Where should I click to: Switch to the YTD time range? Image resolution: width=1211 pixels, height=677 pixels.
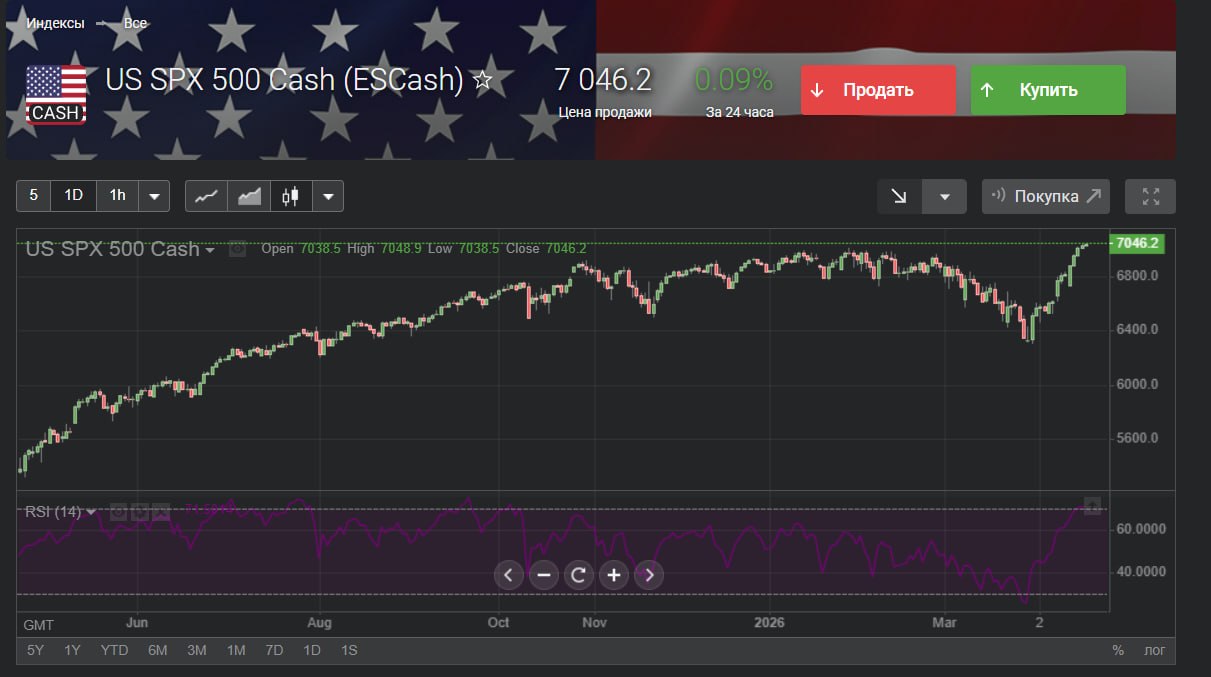(x=114, y=650)
